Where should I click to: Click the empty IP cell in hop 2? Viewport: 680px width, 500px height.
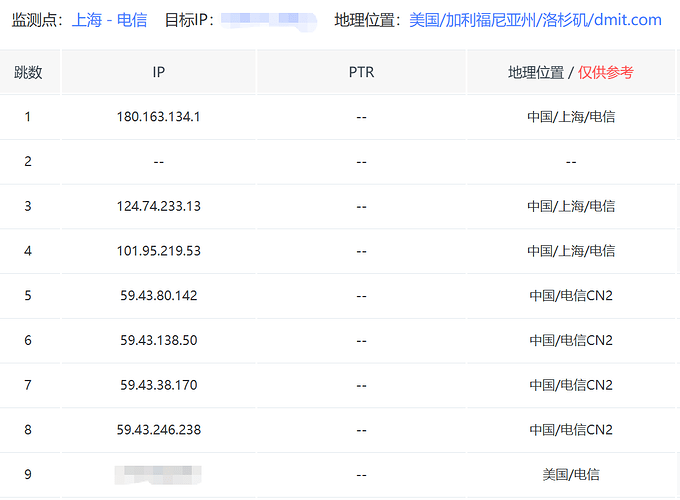[159, 162]
